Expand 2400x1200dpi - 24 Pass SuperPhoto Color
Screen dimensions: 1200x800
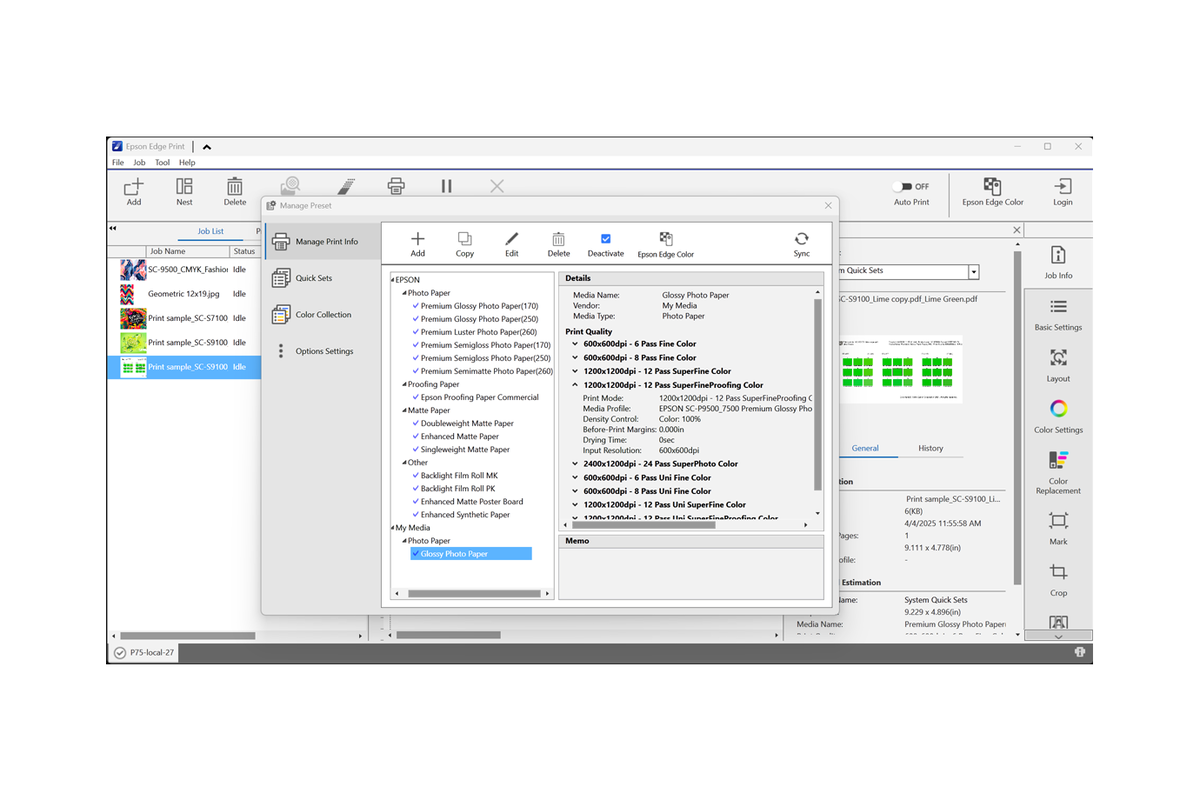tap(575, 464)
